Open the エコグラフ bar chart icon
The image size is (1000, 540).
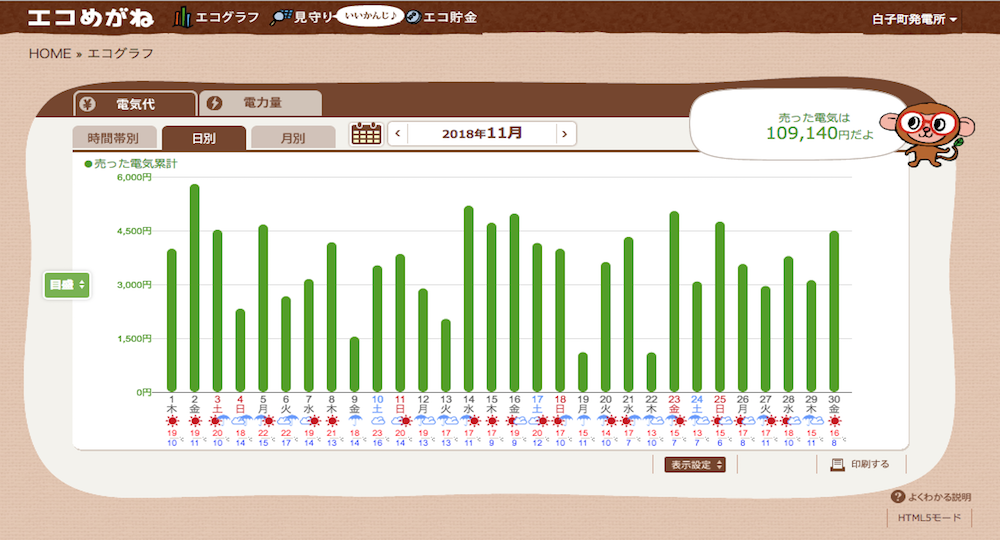pyautogui.click(x=182, y=17)
